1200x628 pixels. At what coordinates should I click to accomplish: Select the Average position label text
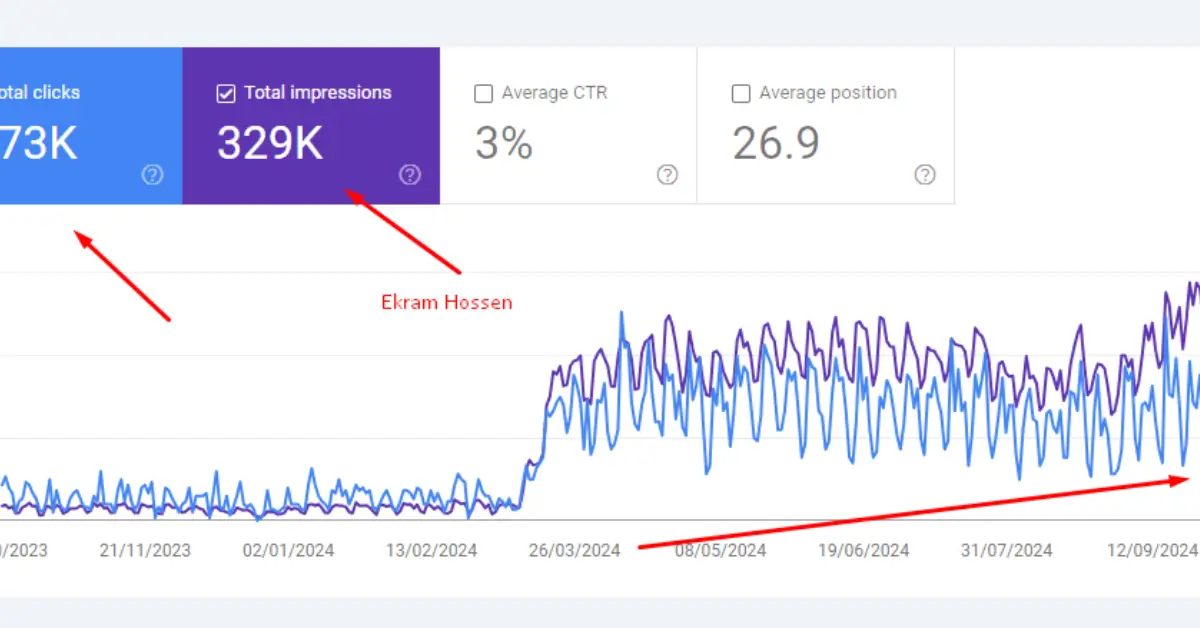[x=827, y=93]
